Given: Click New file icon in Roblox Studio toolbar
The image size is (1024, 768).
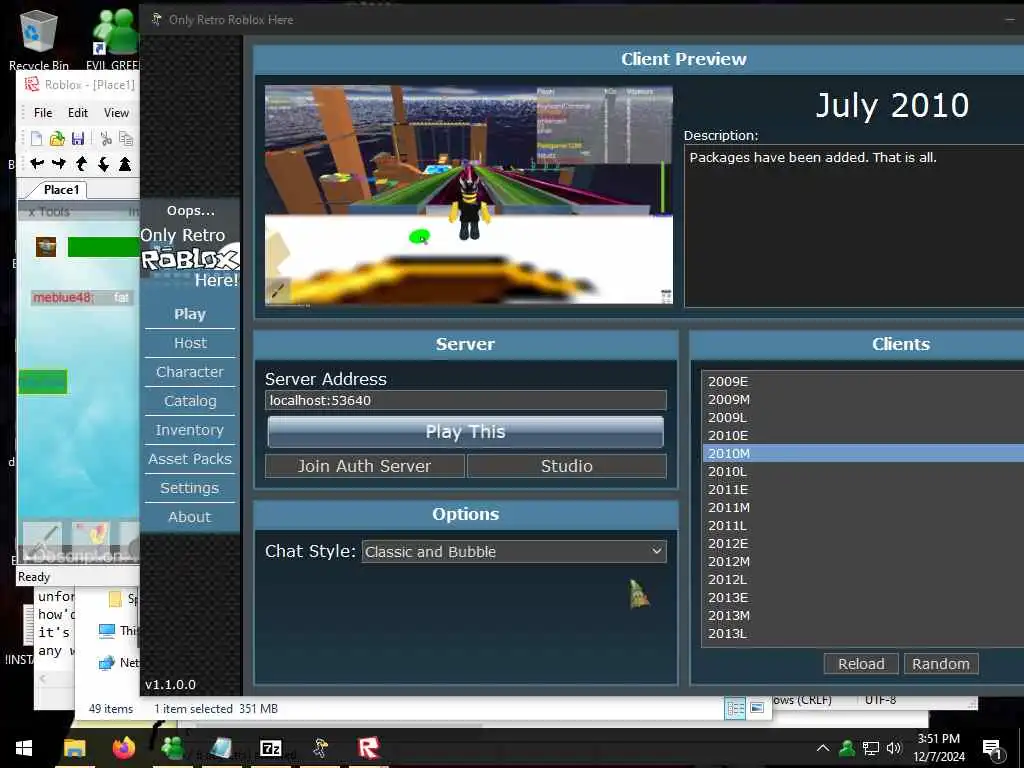Looking at the screenshot, I should (37, 138).
